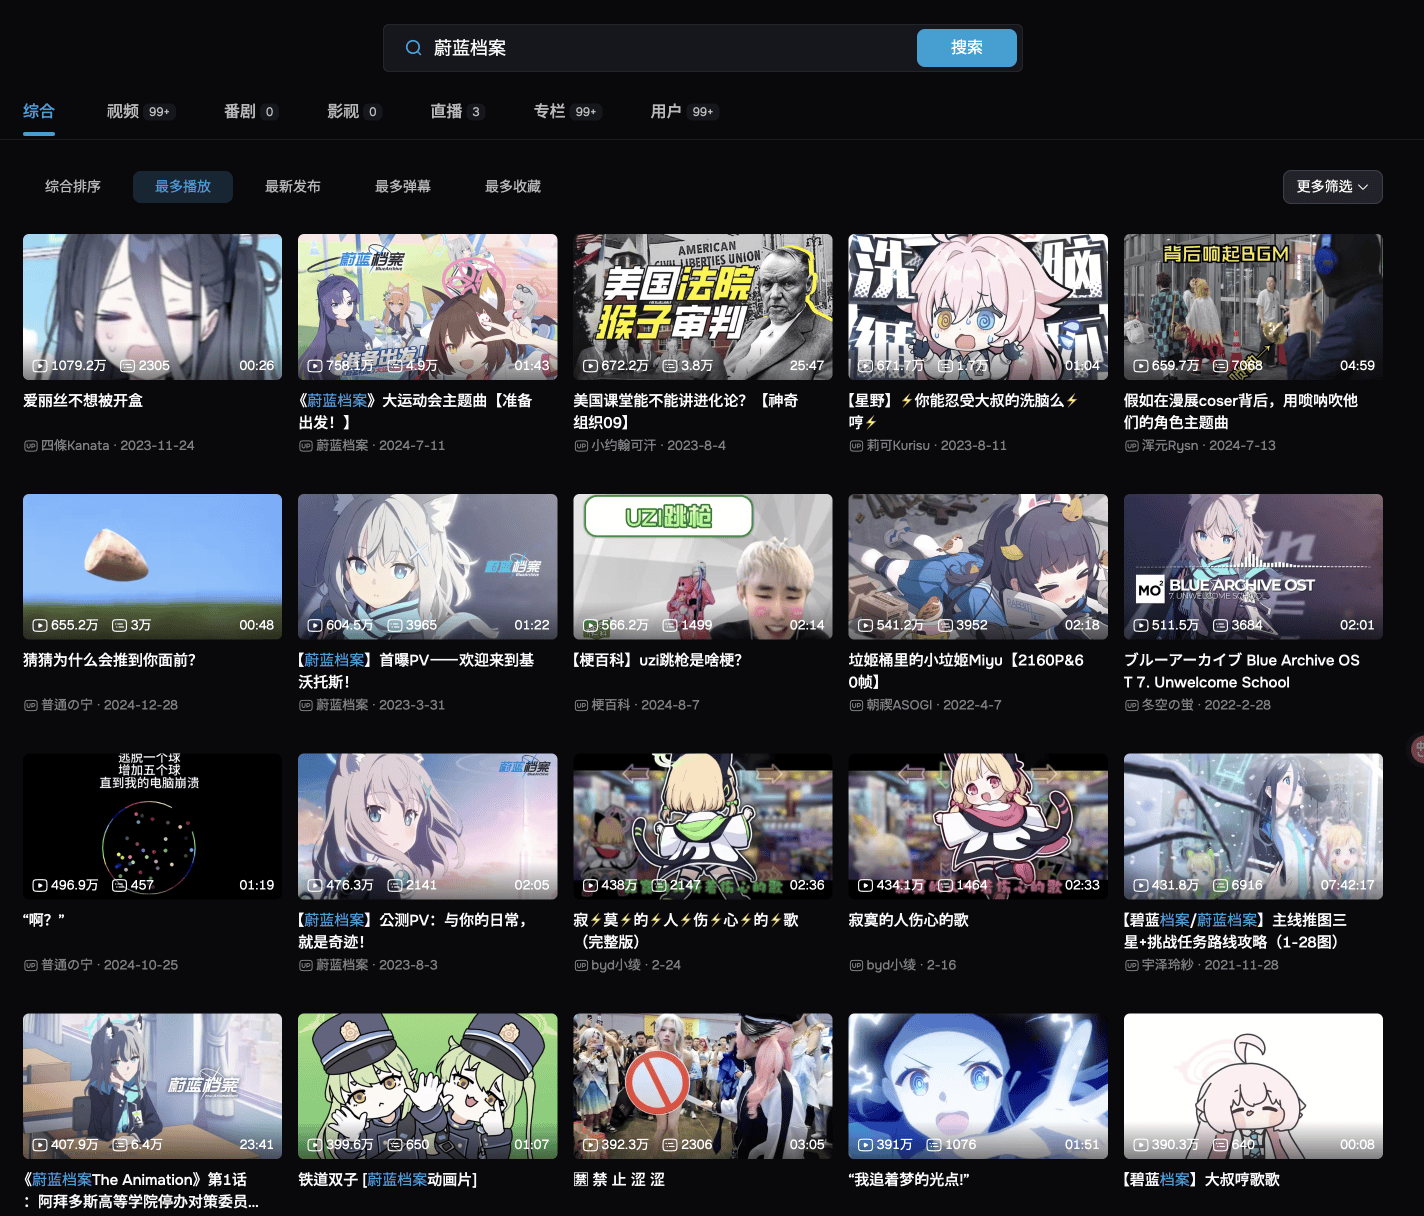Screen dimensions: 1424x1216
Task: Click UP icon beside 普通の宁 2024-12-28
Action: (31, 705)
